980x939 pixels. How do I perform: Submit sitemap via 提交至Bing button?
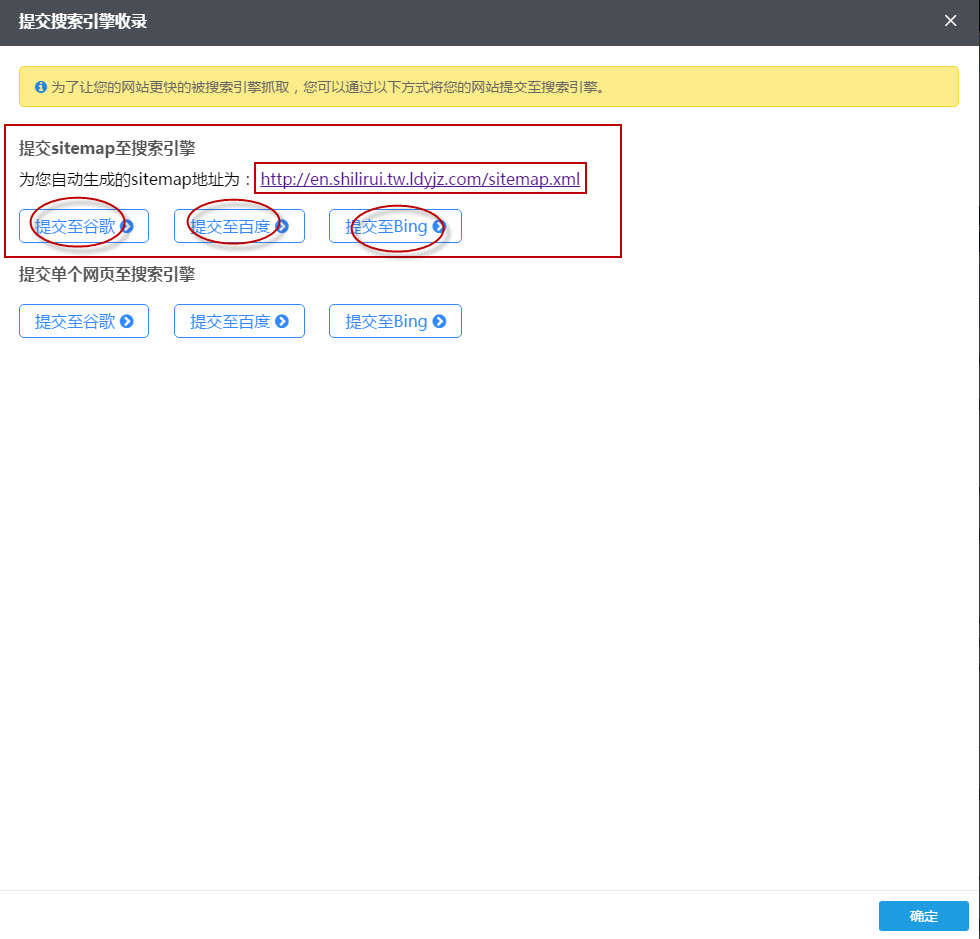[386, 227]
